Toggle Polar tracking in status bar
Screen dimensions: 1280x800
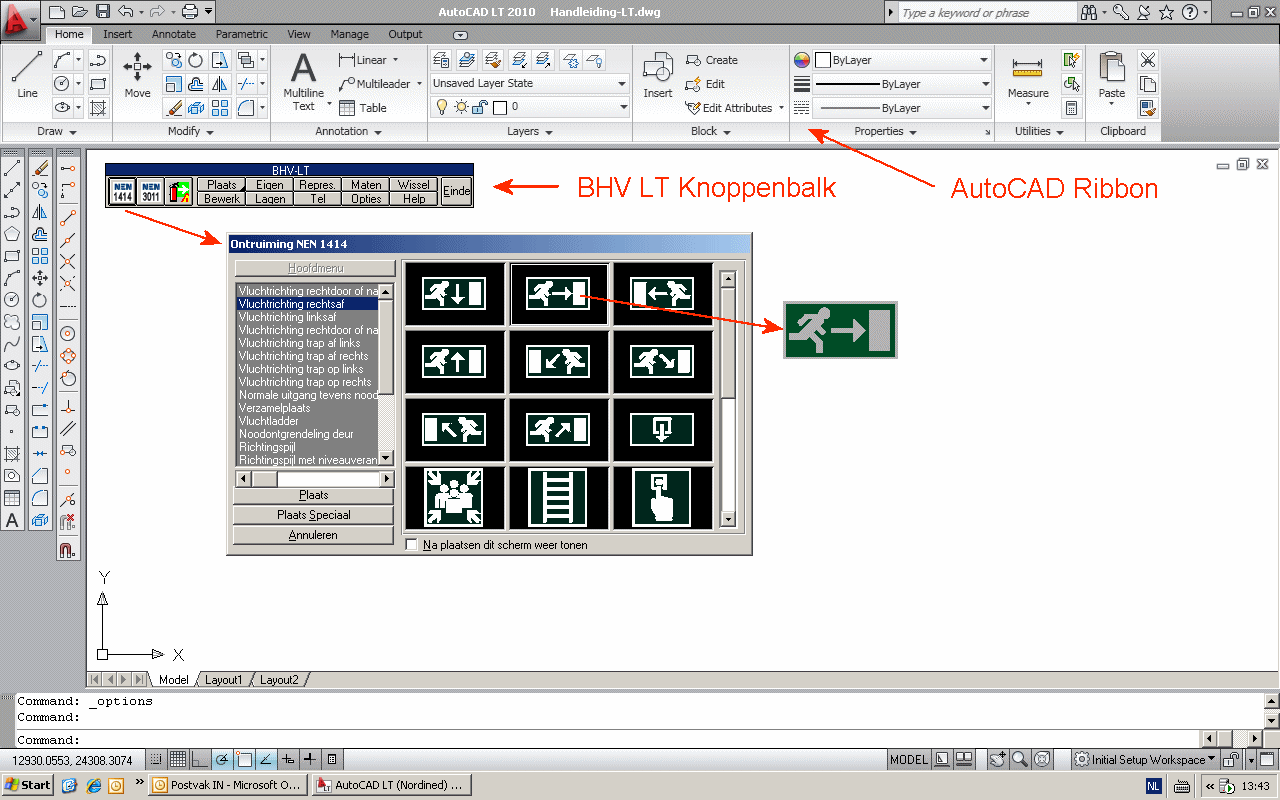pos(222,760)
